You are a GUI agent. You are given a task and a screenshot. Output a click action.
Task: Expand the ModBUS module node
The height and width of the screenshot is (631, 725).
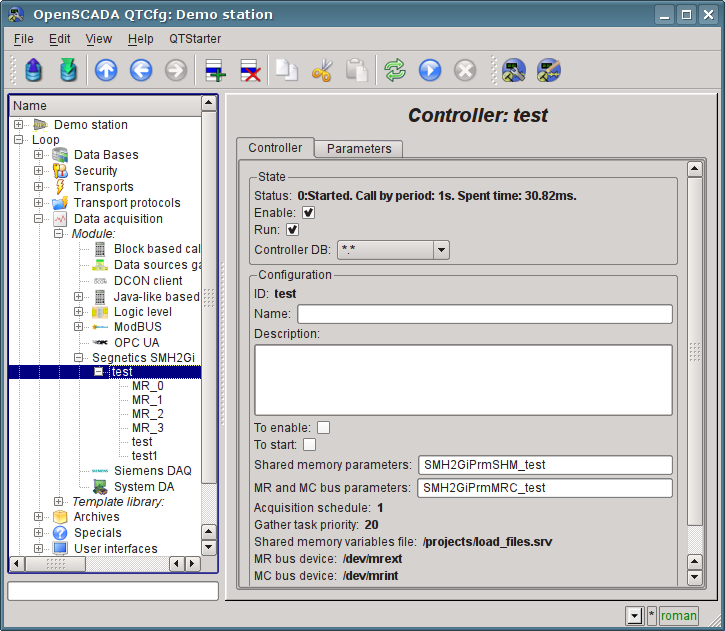tap(78, 327)
